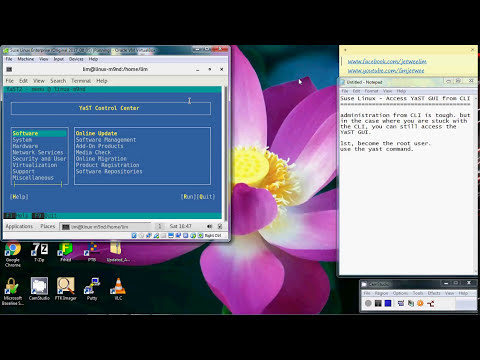
Task: Click terminal taskbar button in SUSE panel
Action: coord(105,227)
